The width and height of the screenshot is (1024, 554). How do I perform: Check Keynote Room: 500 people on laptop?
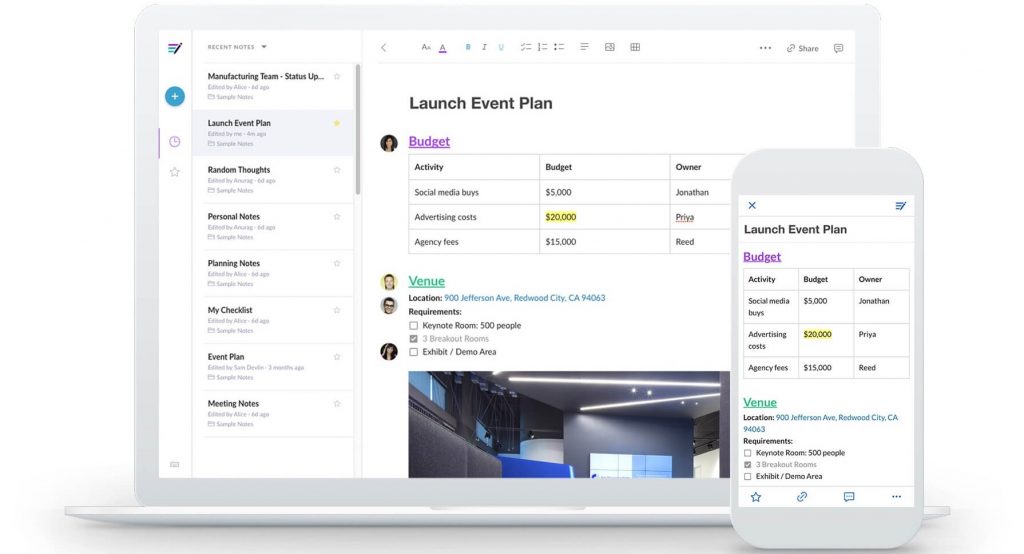click(x=413, y=325)
